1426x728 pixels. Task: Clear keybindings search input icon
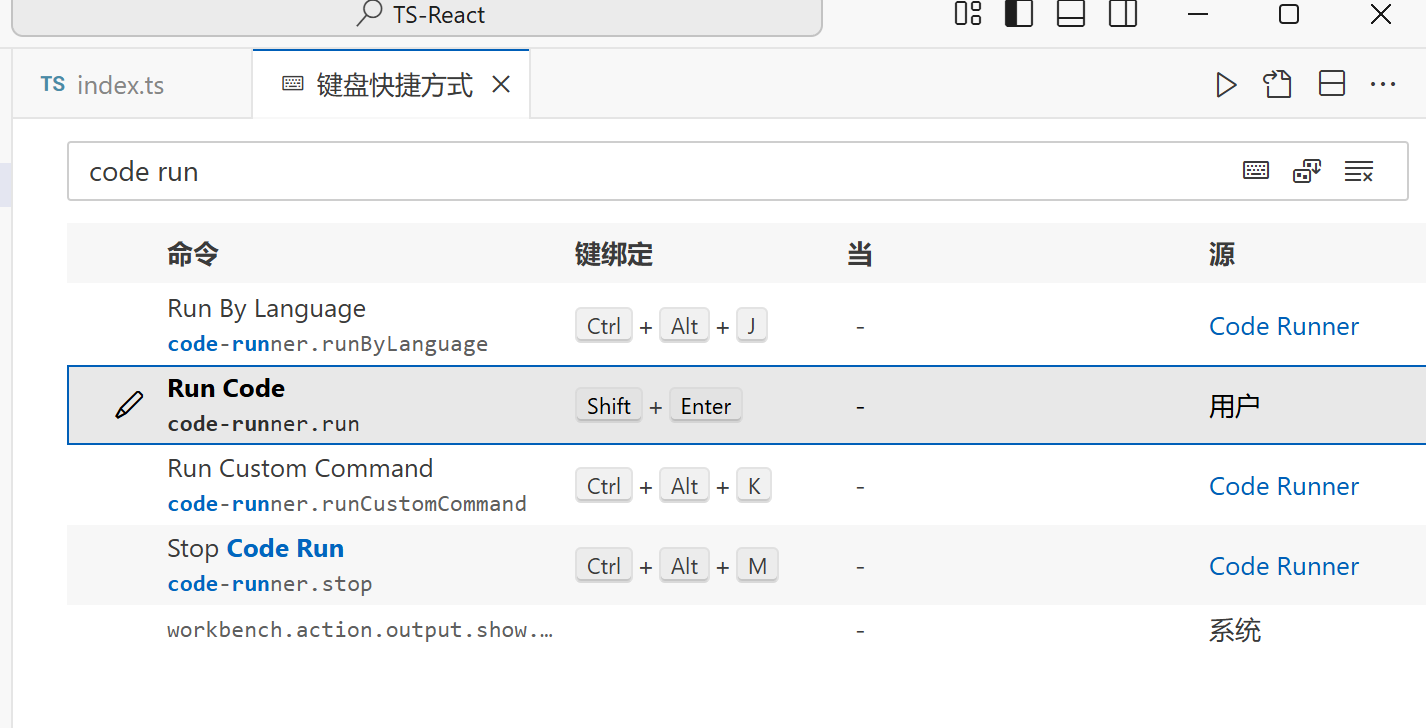[x=1359, y=171]
